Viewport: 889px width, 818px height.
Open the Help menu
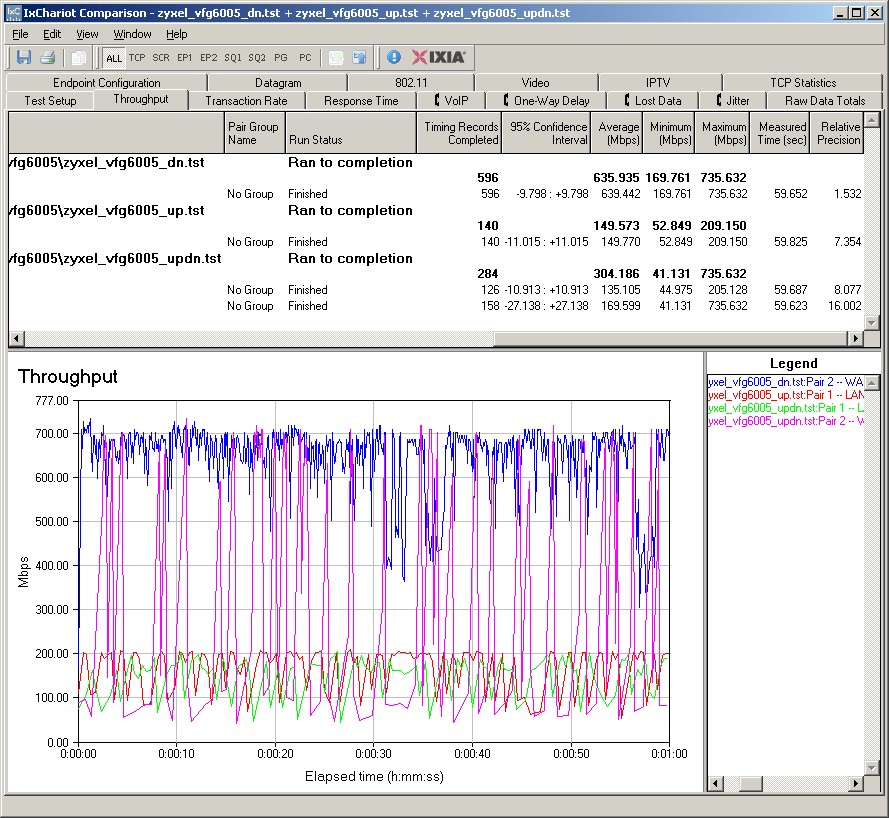point(176,34)
